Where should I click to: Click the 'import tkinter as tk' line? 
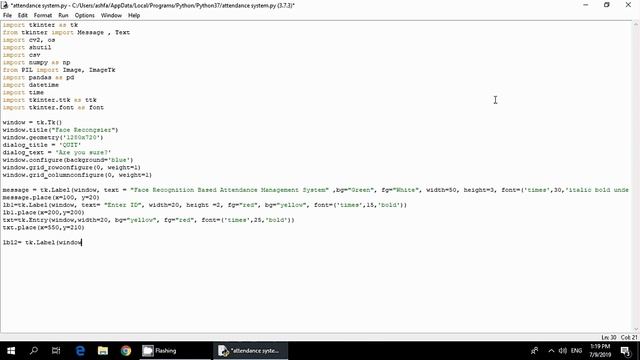(40, 25)
